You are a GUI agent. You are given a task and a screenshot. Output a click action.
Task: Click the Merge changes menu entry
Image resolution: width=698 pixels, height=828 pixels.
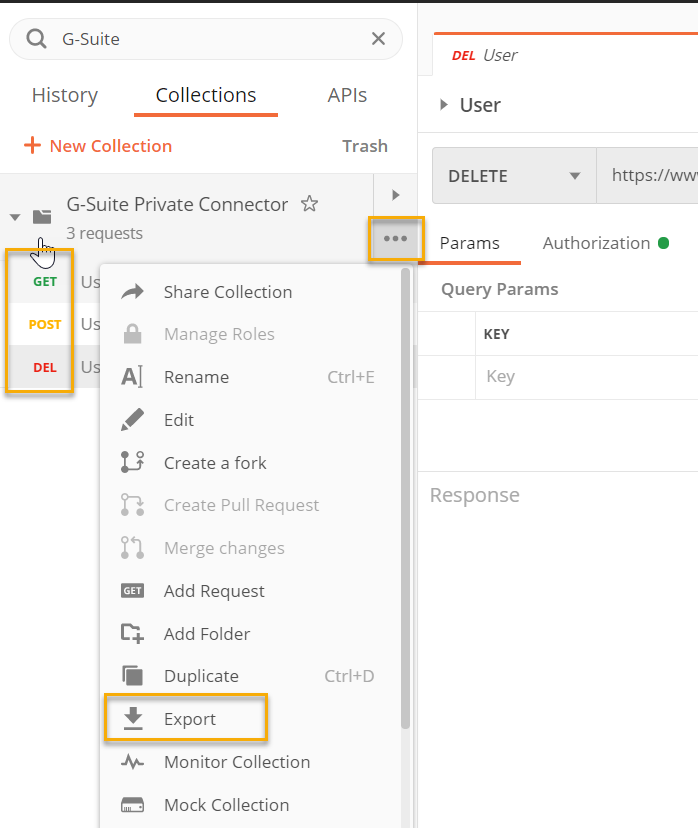coord(250,548)
